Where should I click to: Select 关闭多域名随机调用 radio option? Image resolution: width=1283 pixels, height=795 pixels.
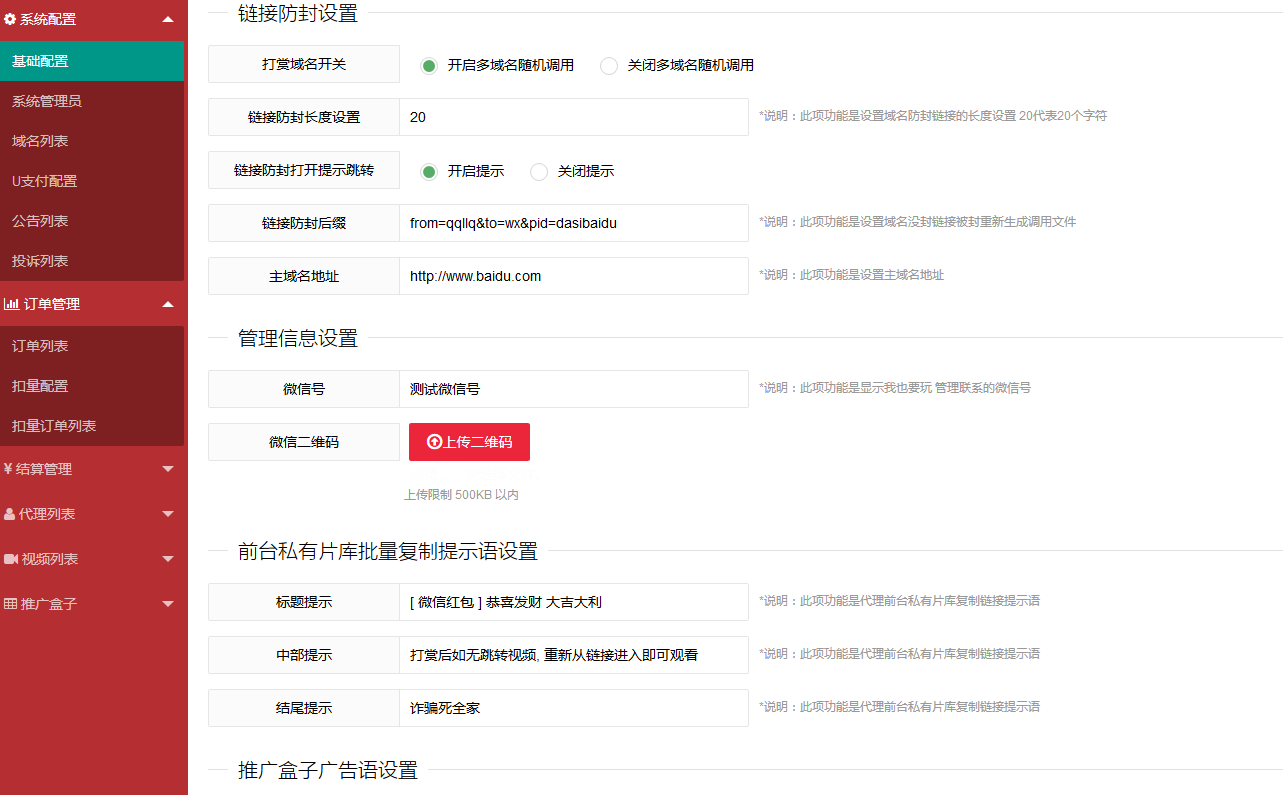(609, 66)
